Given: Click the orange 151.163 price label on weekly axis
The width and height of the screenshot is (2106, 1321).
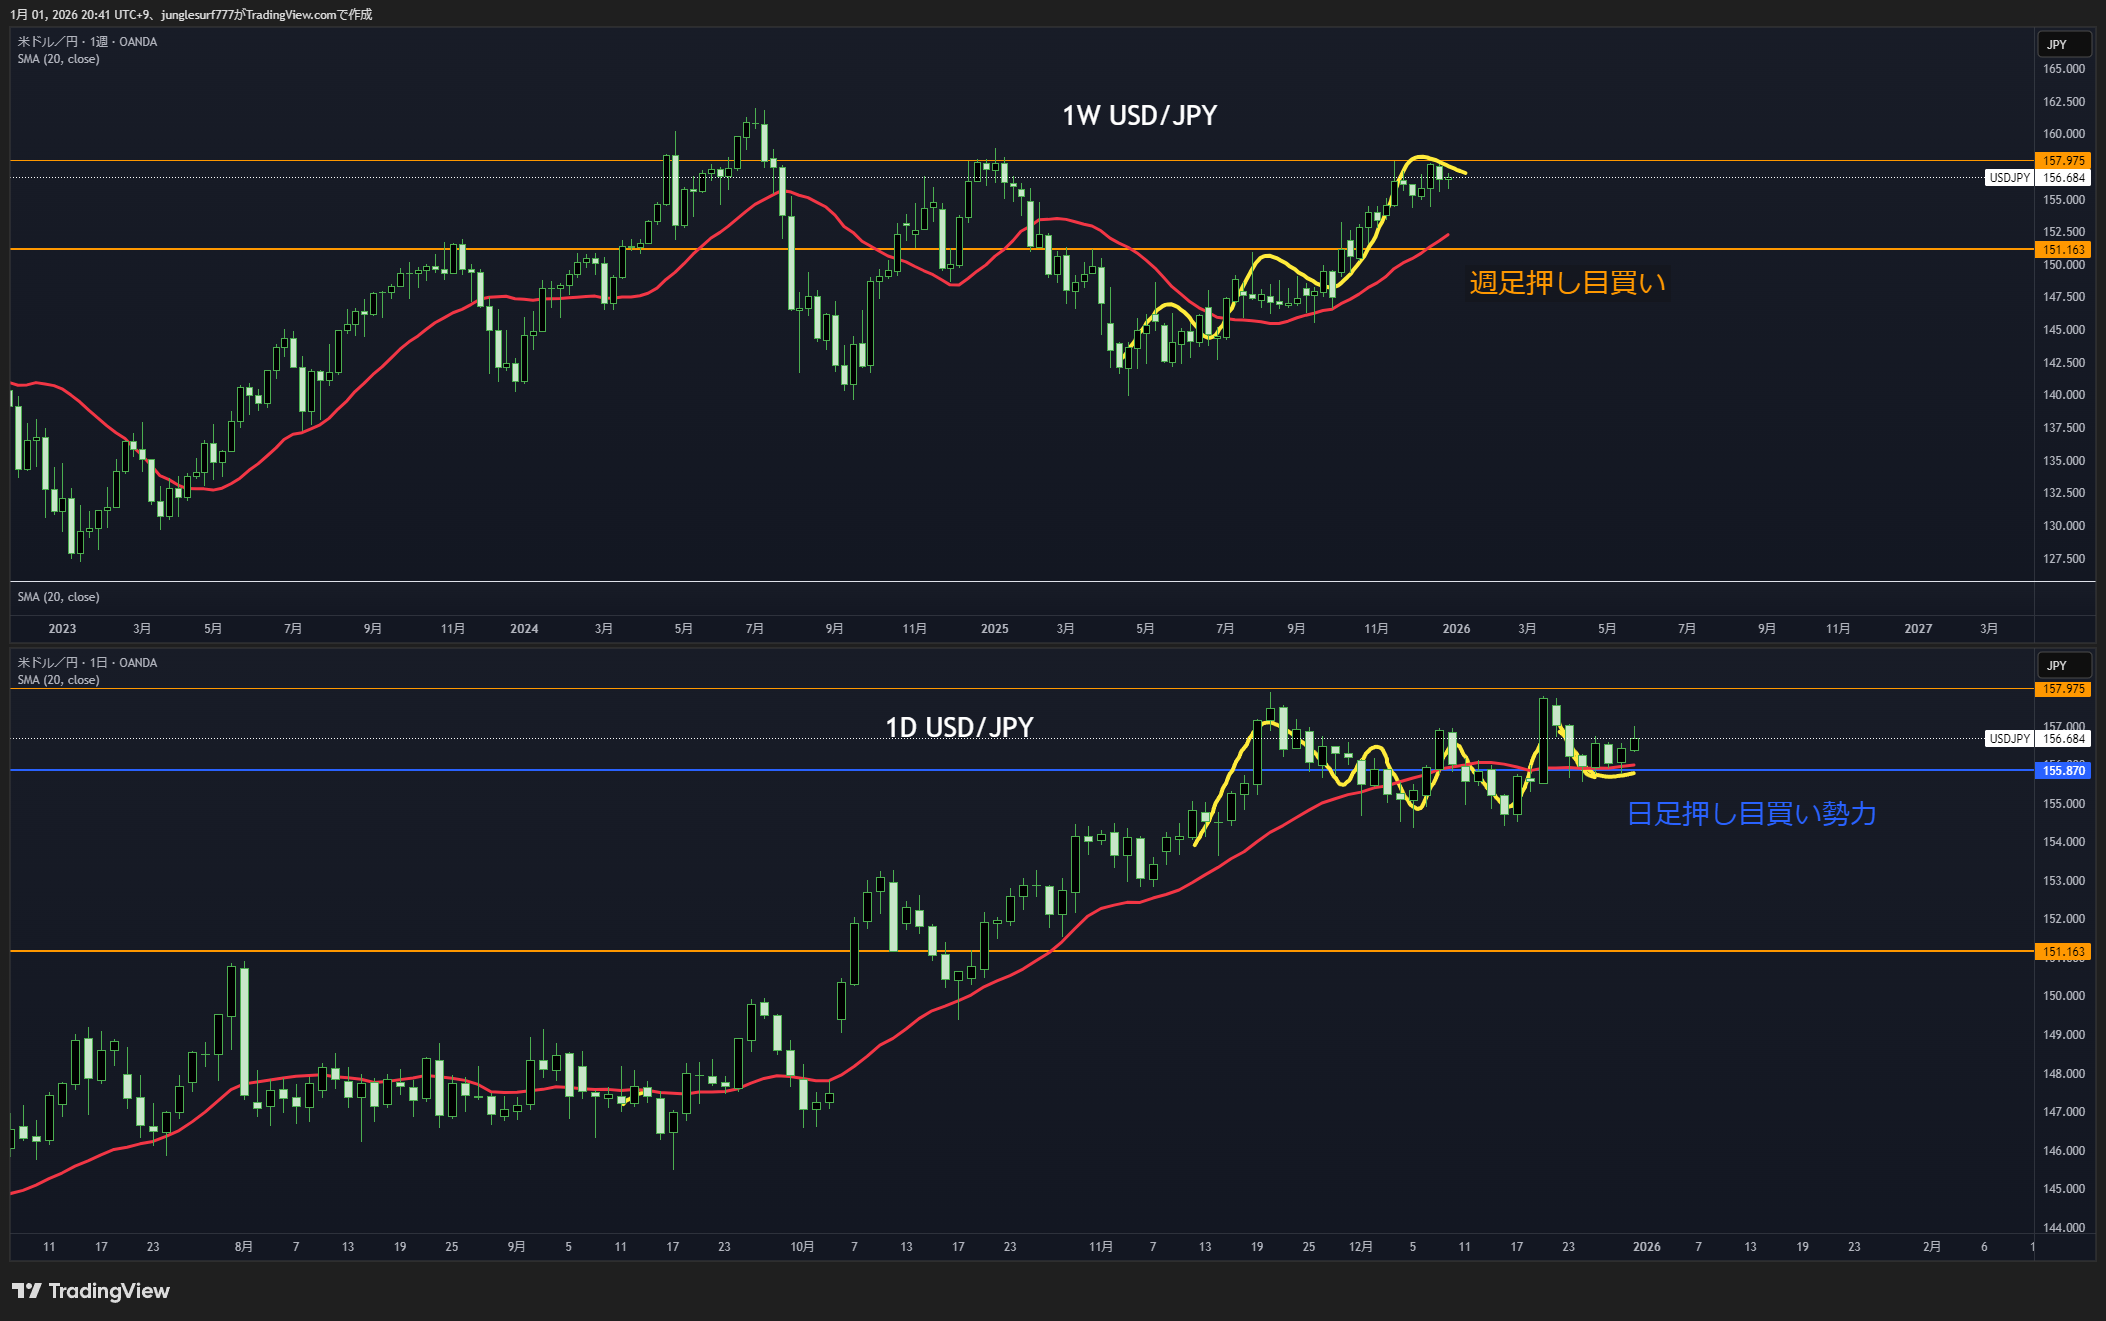Looking at the screenshot, I should click(x=2063, y=250).
